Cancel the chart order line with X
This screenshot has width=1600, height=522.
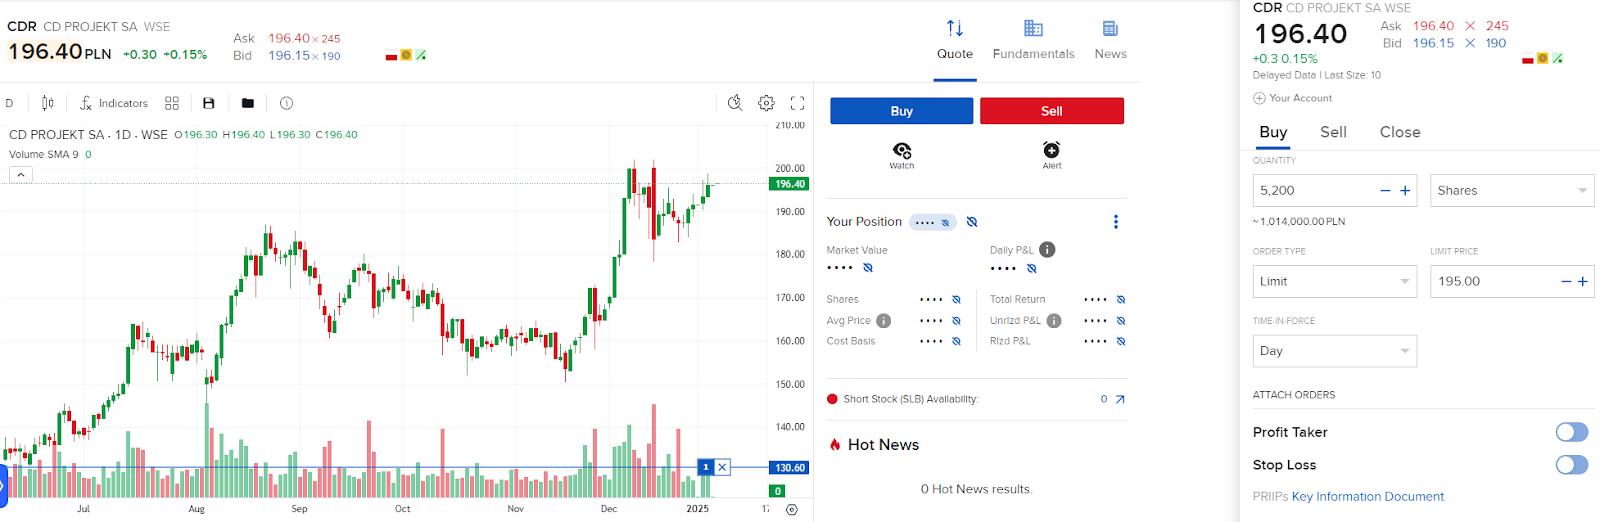722,467
